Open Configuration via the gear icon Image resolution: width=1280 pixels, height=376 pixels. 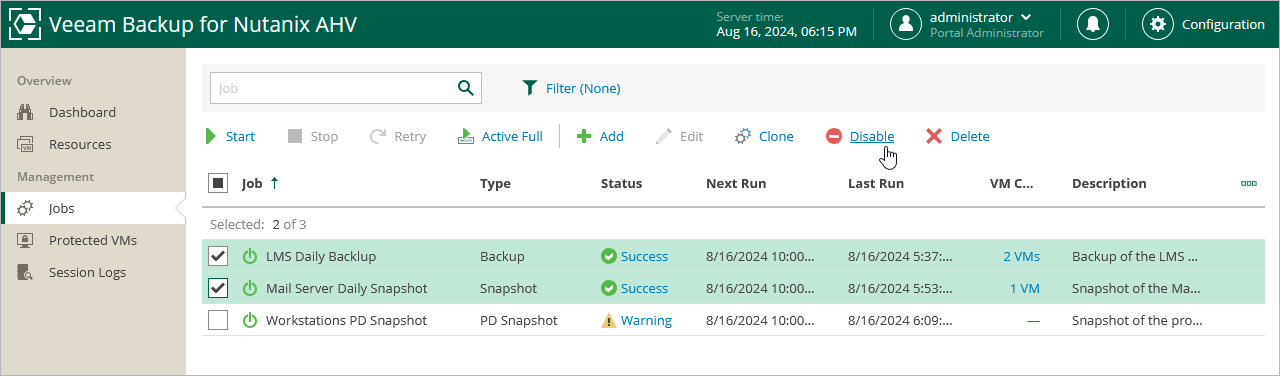click(x=1158, y=24)
